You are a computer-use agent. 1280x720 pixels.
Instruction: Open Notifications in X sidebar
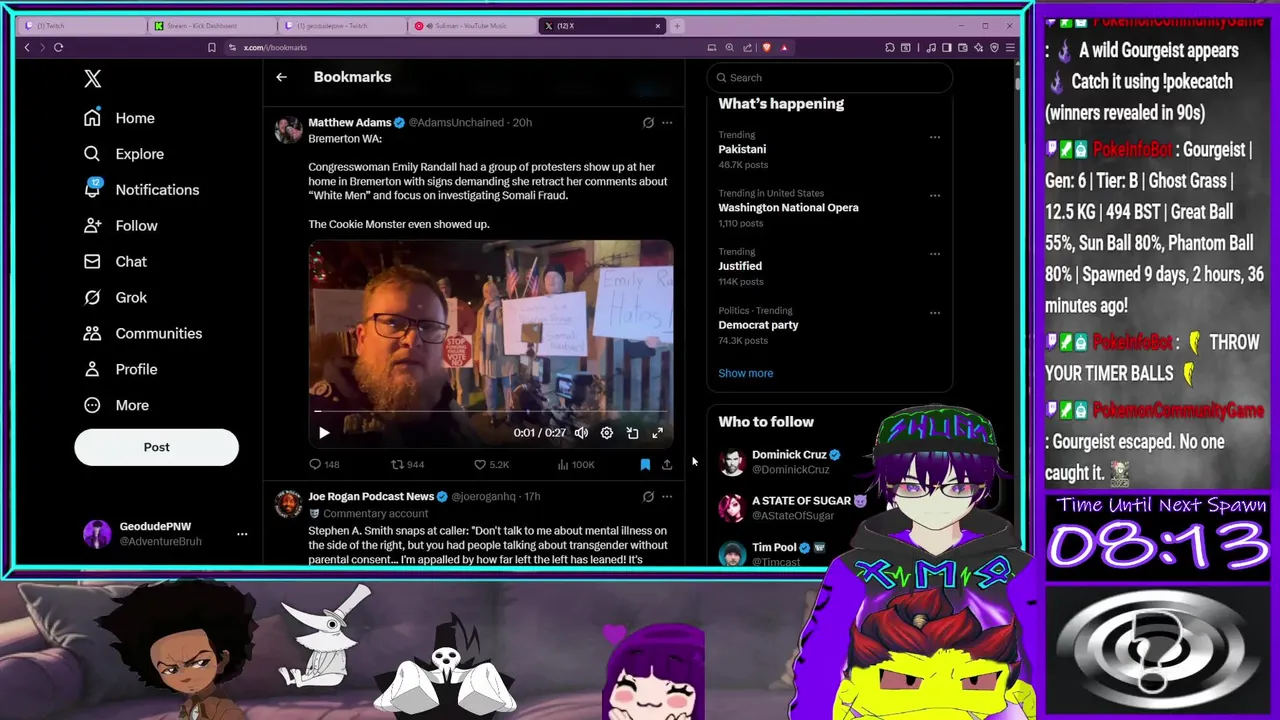(x=141, y=190)
